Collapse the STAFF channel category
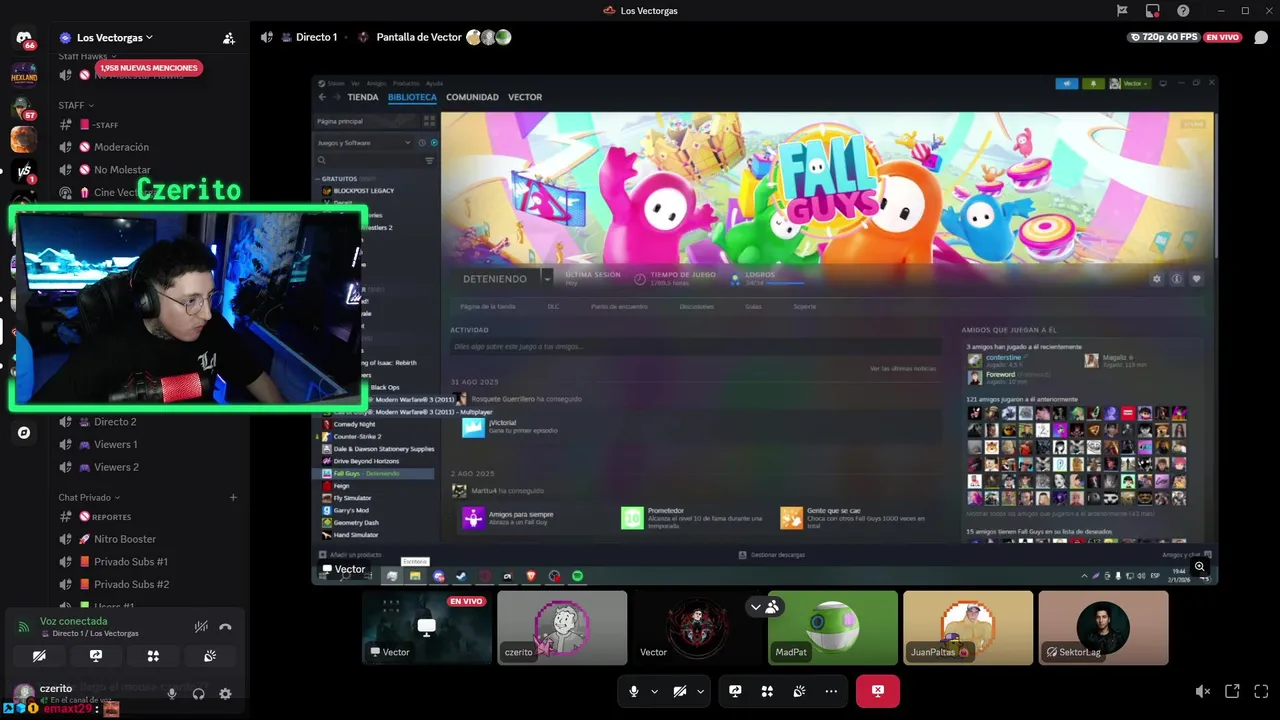Viewport: 1280px width, 720px height. pyautogui.click(x=76, y=105)
